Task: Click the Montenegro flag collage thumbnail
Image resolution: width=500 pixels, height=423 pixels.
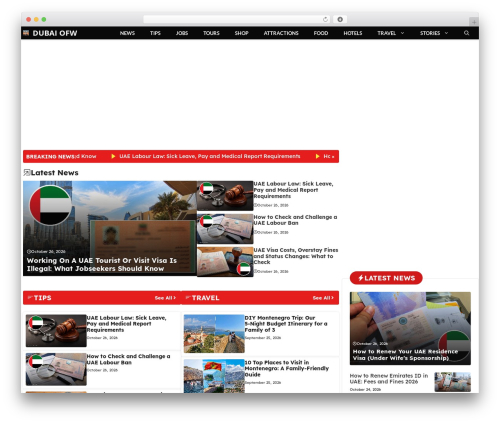Action: click(214, 376)
